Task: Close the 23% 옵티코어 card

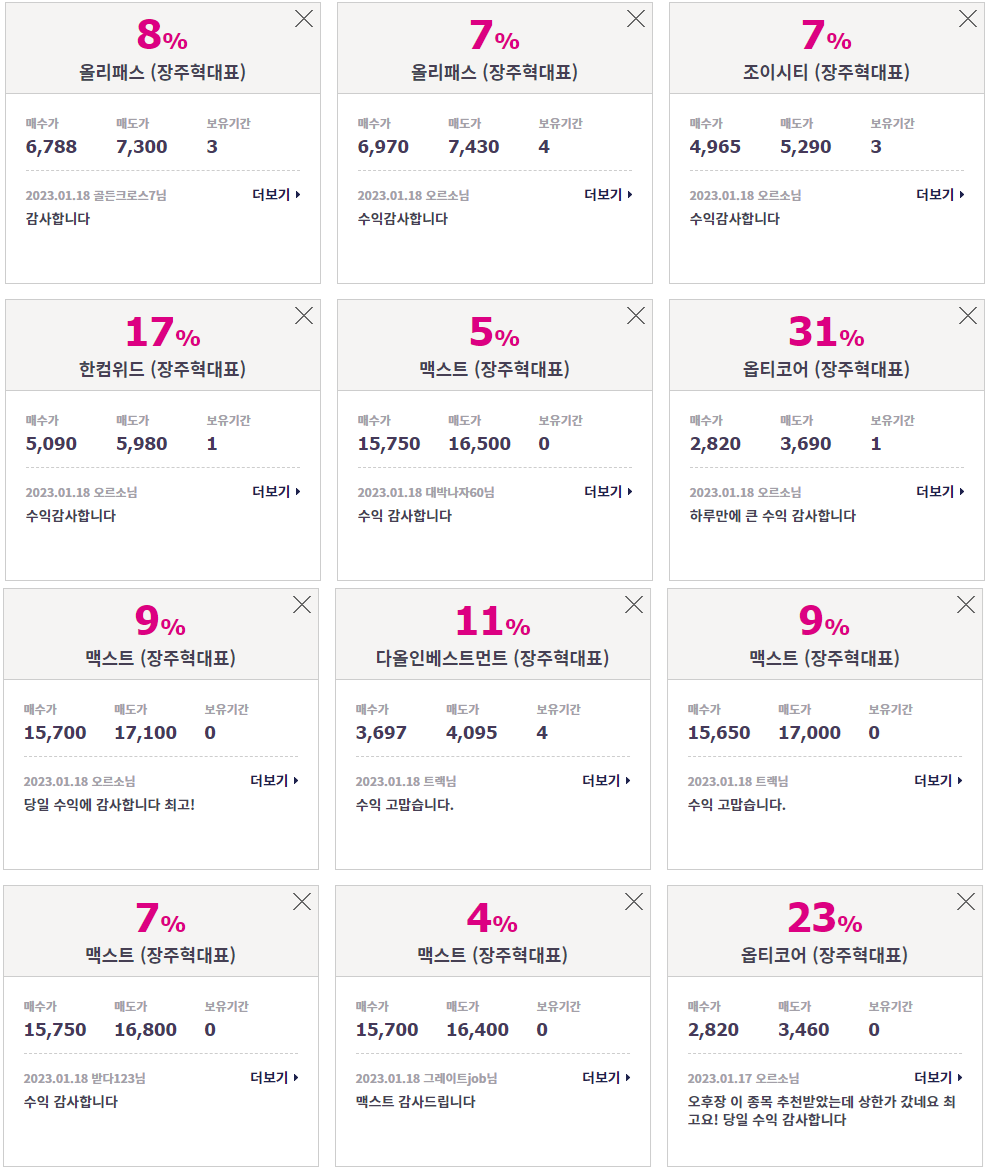Action: pyautogui.click(x=966, y=902)
